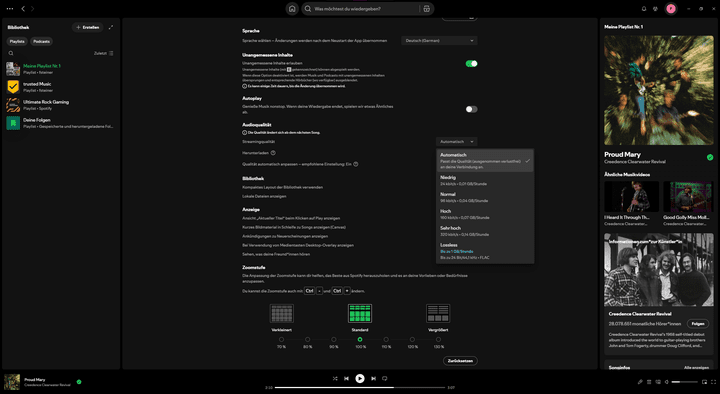This screenshot has height=394, width=720.
Task: Skip to the next track
Action: (373, 378)
